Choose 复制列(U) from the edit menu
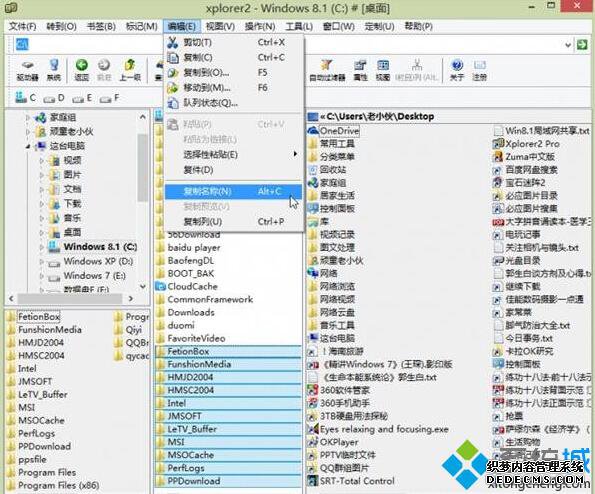The width and height of the screenshot is (595, 494). coord(233,222)
